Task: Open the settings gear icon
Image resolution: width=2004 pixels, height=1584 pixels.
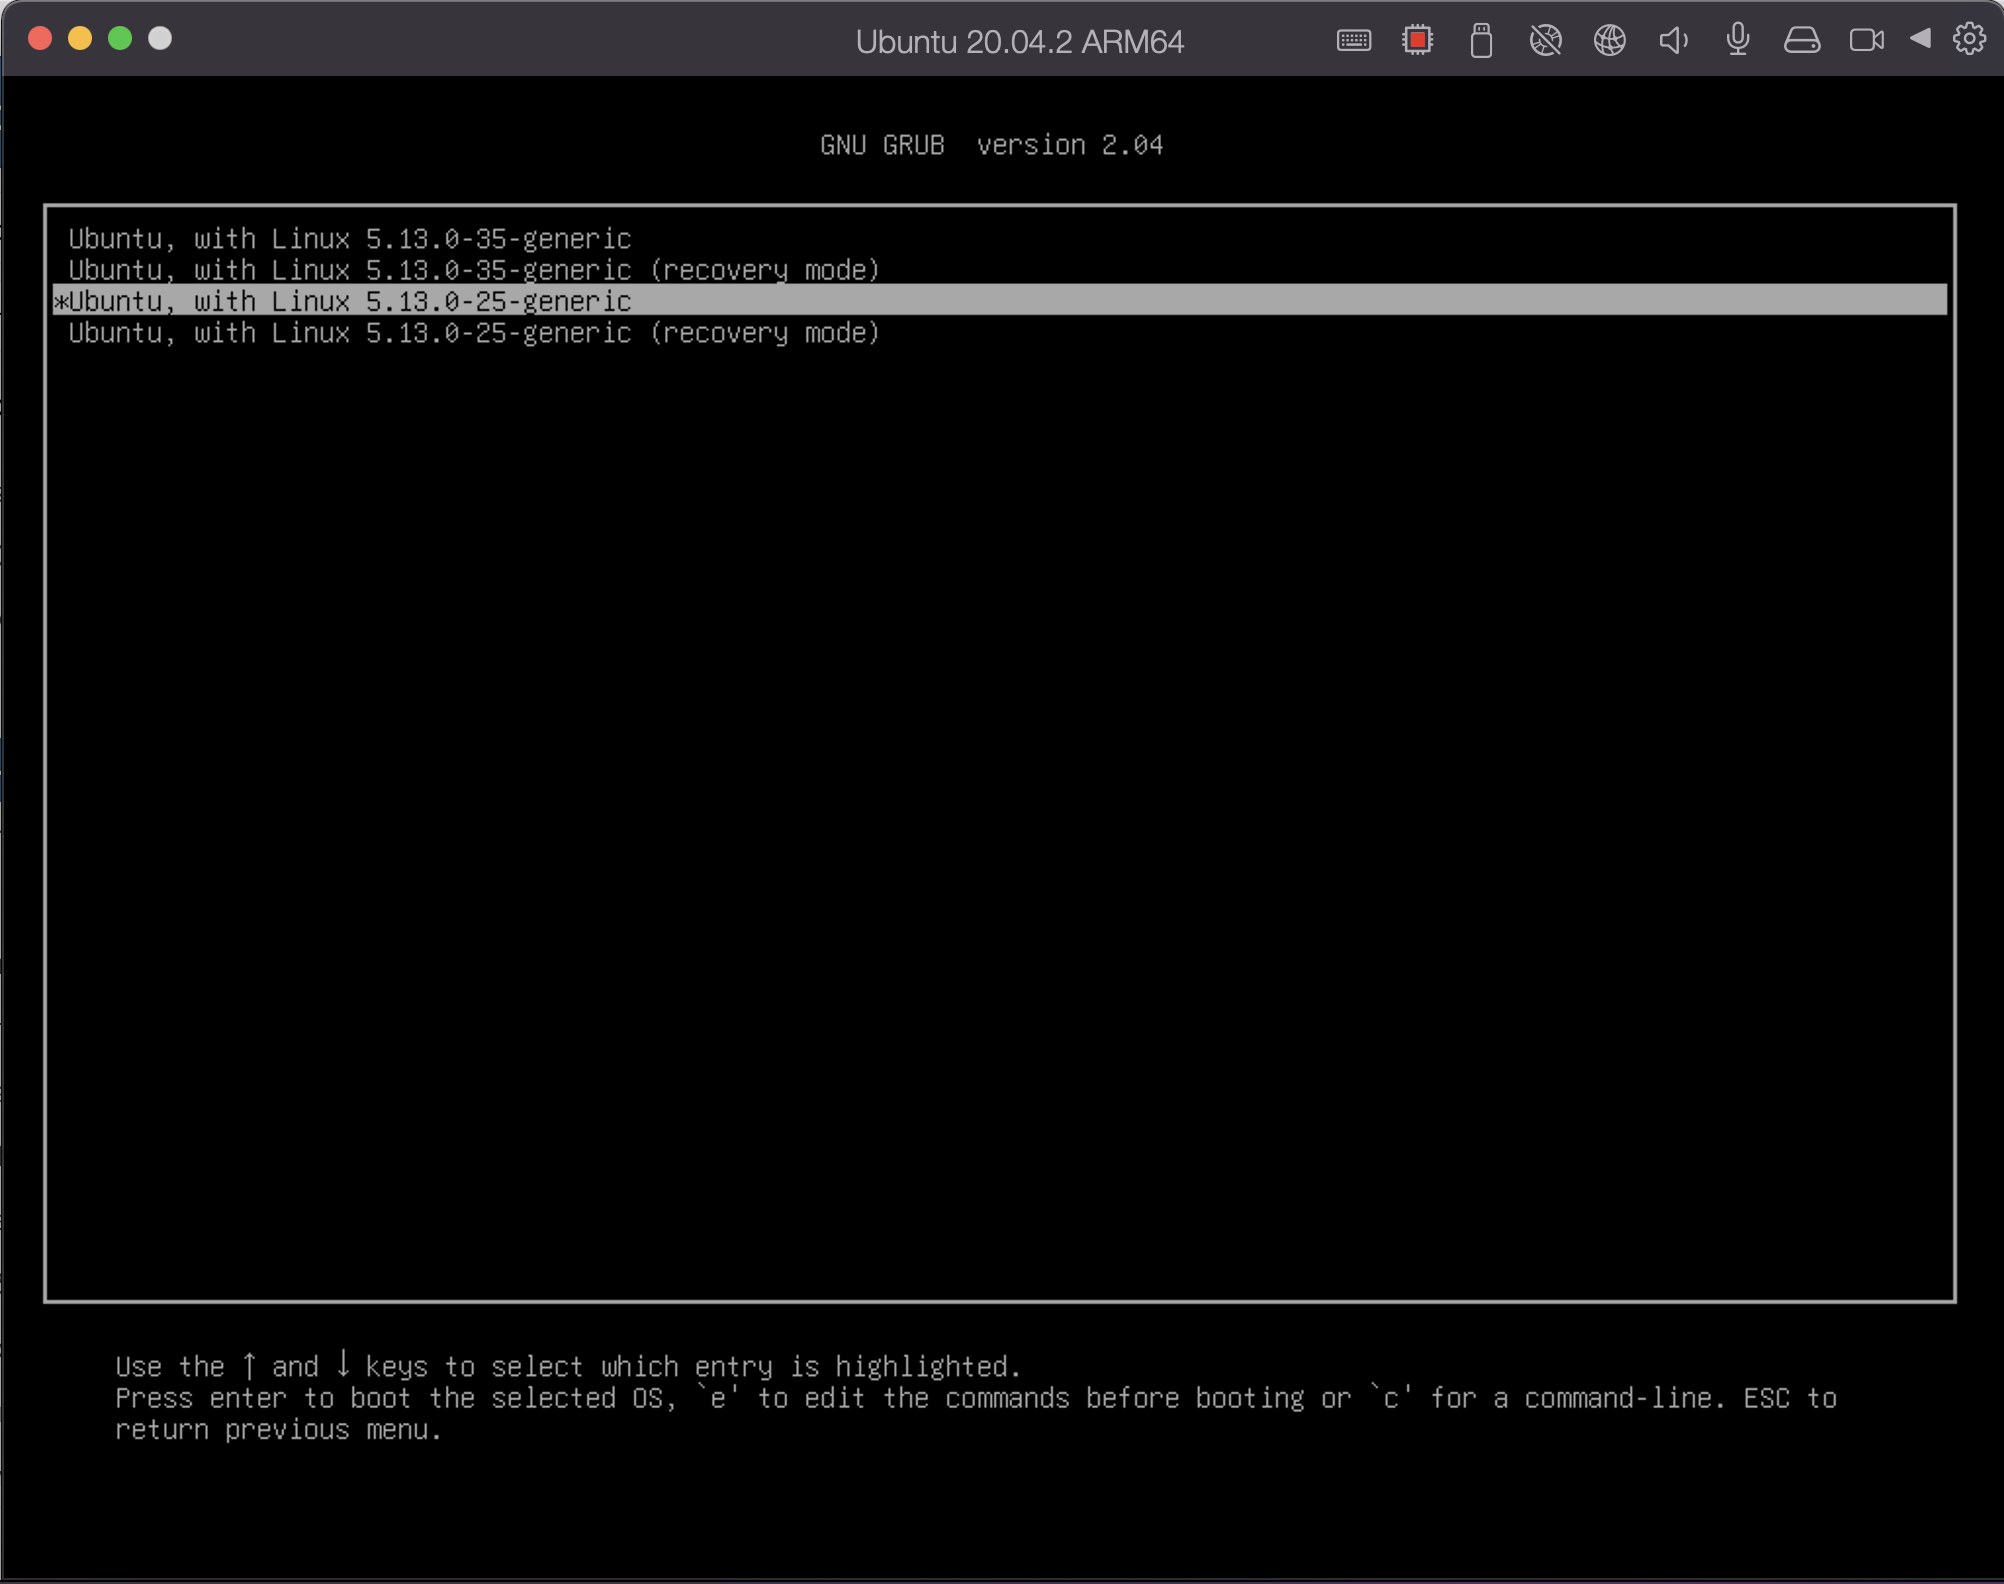Action: 1969,39
